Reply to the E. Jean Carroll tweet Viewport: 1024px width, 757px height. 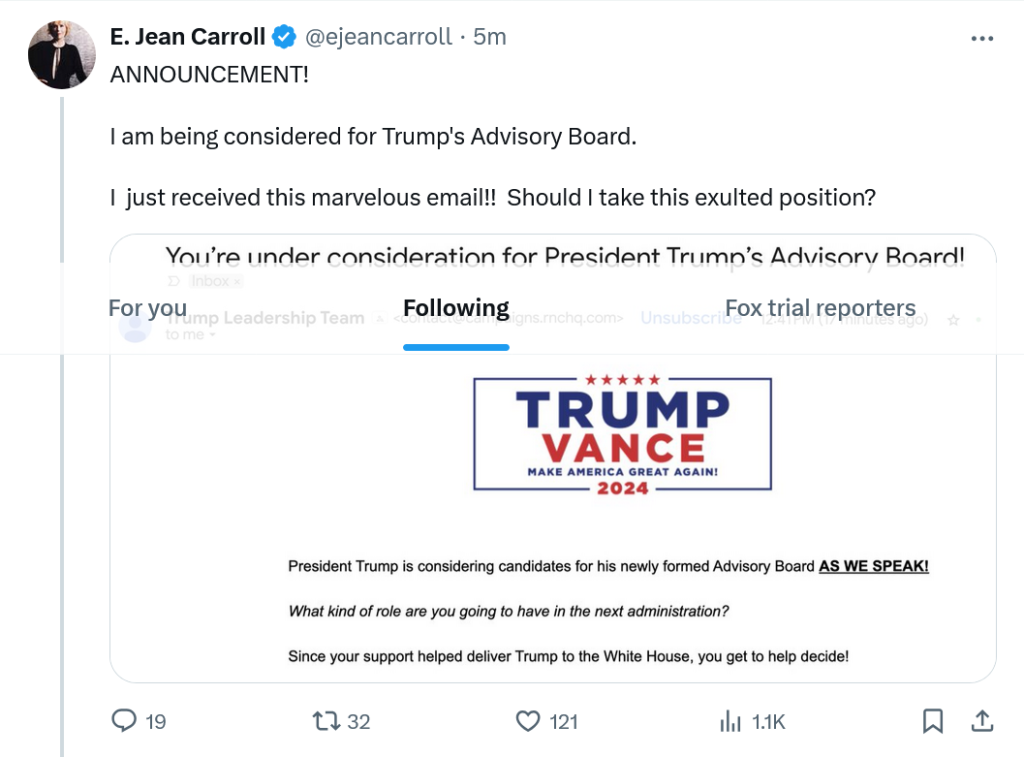[x=124, y=721]
